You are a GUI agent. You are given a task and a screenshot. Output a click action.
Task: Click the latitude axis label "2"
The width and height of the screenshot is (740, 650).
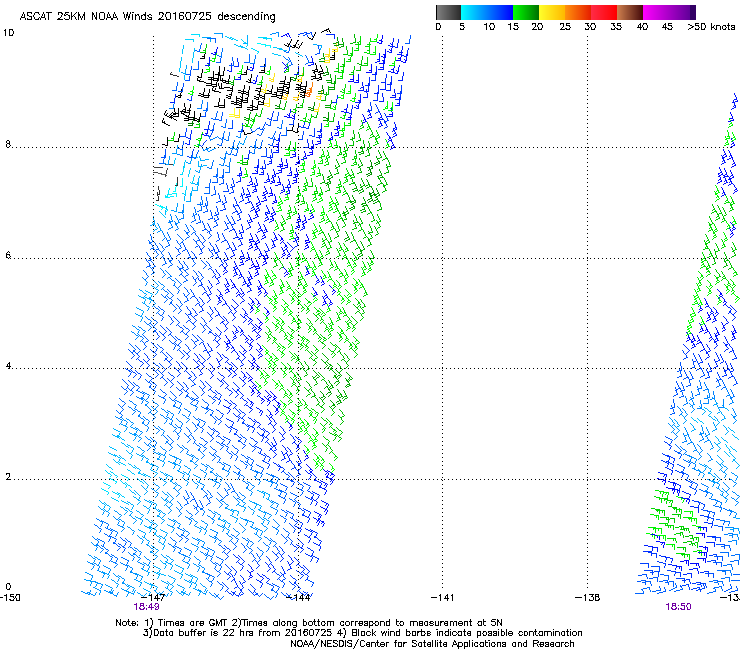tap(8, 477)
